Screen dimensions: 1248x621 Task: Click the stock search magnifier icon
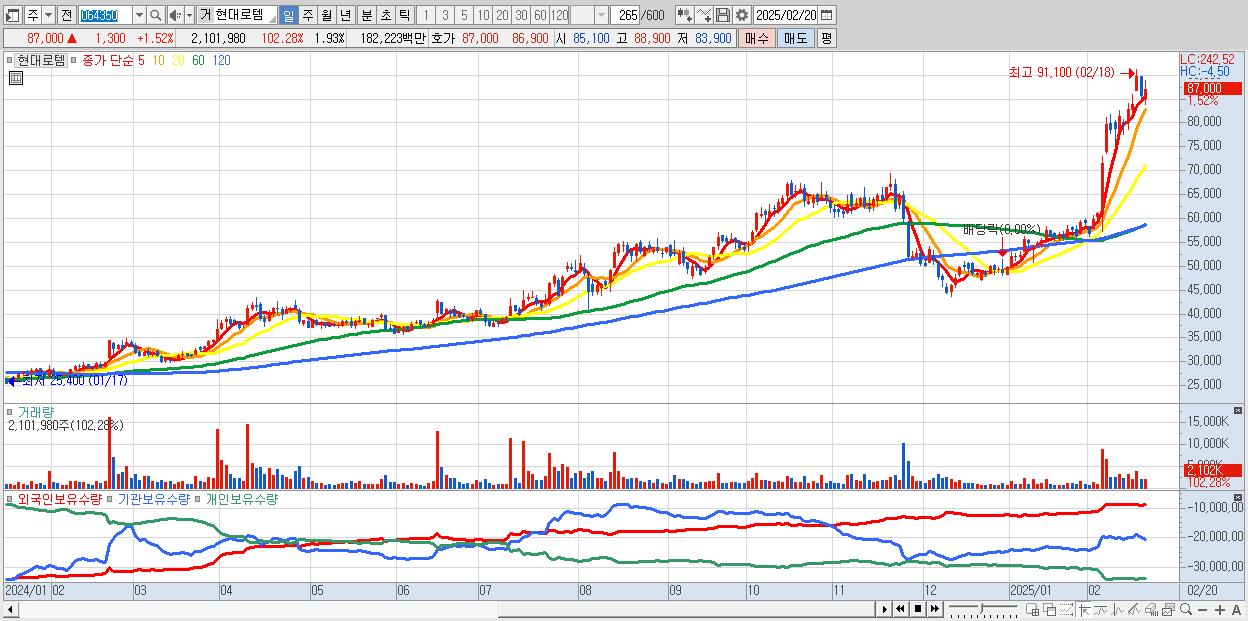tap(156, 15)
